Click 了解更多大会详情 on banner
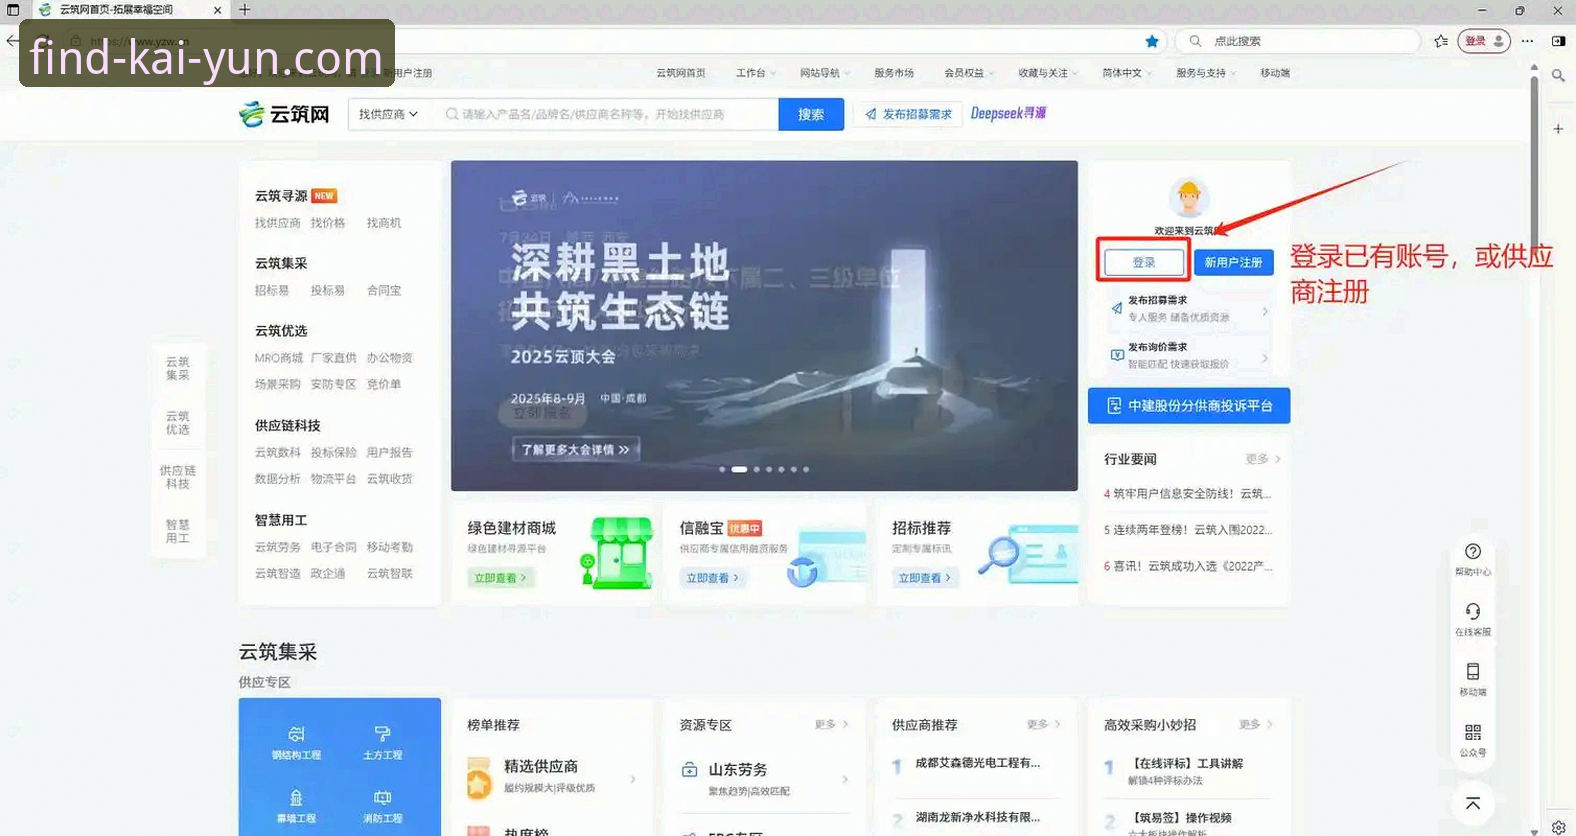 point(575,449)
